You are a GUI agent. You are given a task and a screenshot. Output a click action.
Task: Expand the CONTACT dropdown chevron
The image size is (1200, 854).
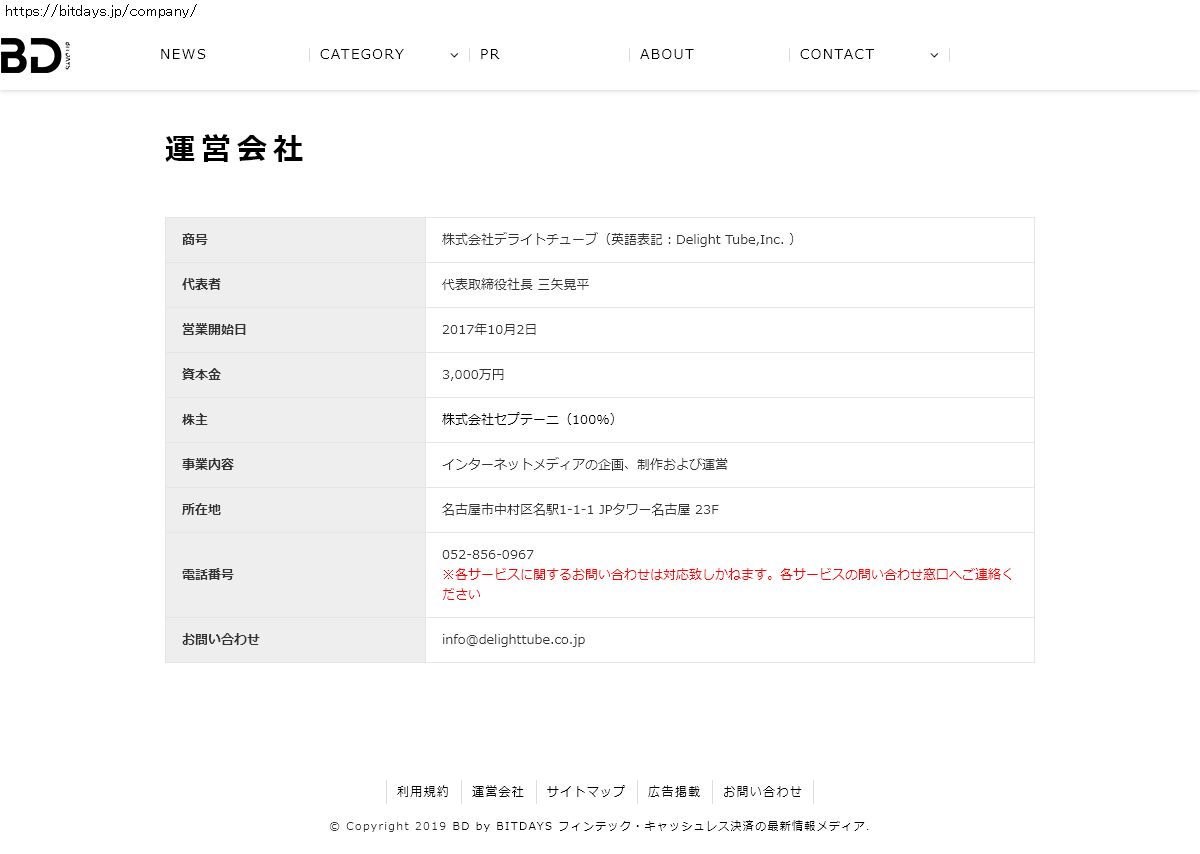point(934,55)
